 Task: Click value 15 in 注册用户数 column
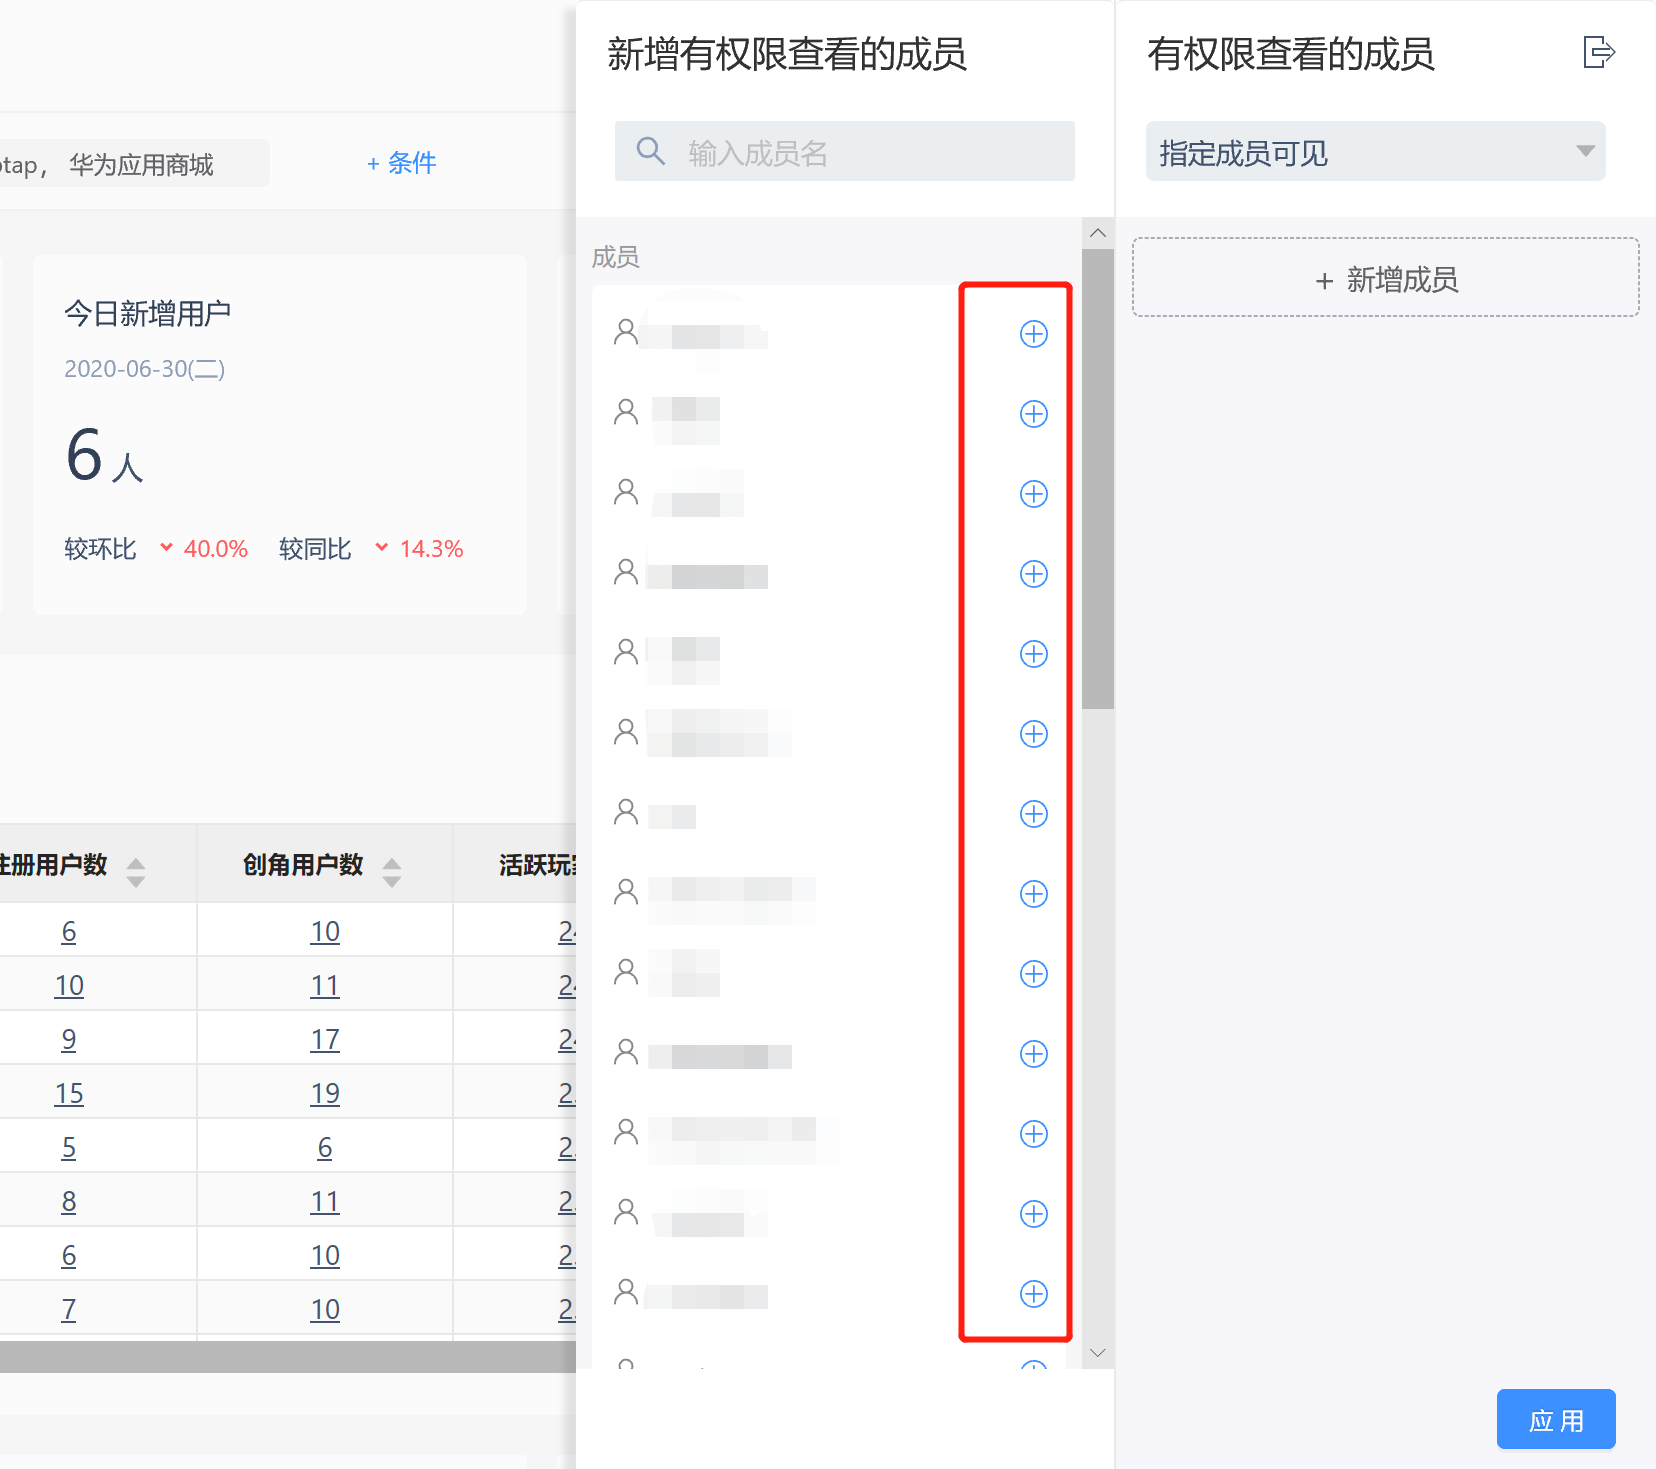pyautogui.click(x=69, y=1094)
